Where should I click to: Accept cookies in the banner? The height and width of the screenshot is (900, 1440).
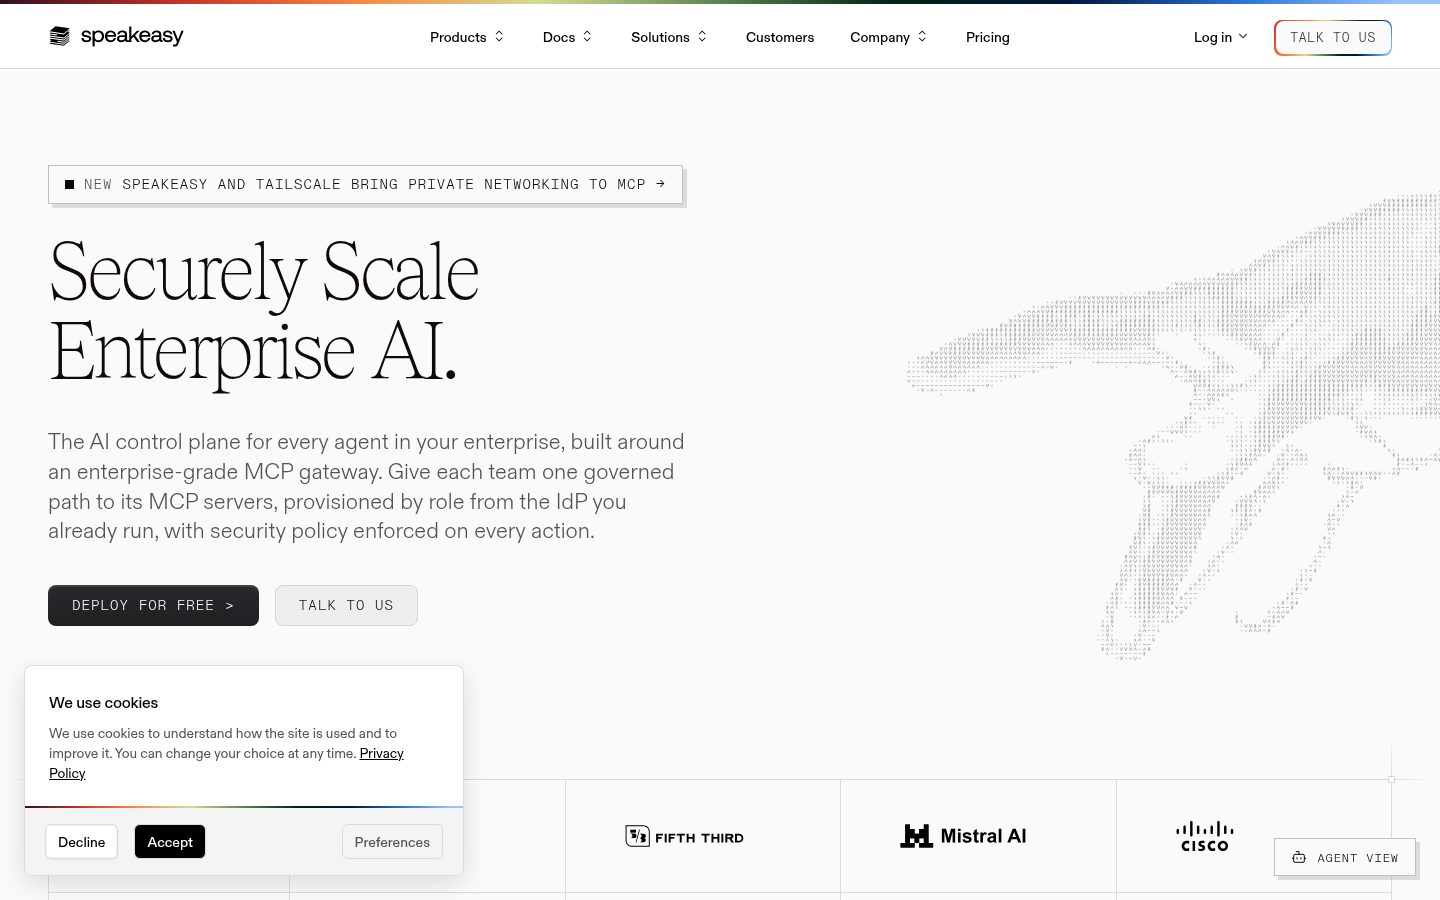170,842
